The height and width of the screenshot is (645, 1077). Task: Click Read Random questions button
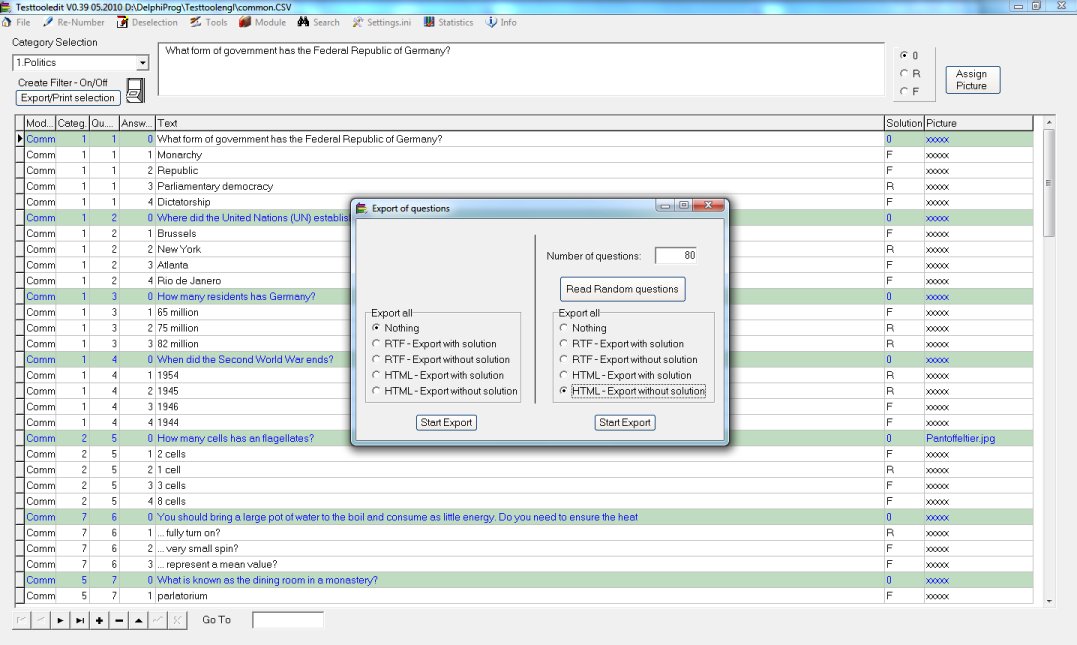click(x=622, y=289)
